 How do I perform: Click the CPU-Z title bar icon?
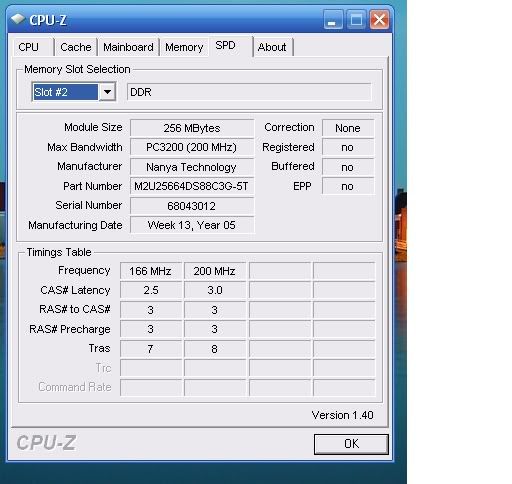click(x=17, y=19)
